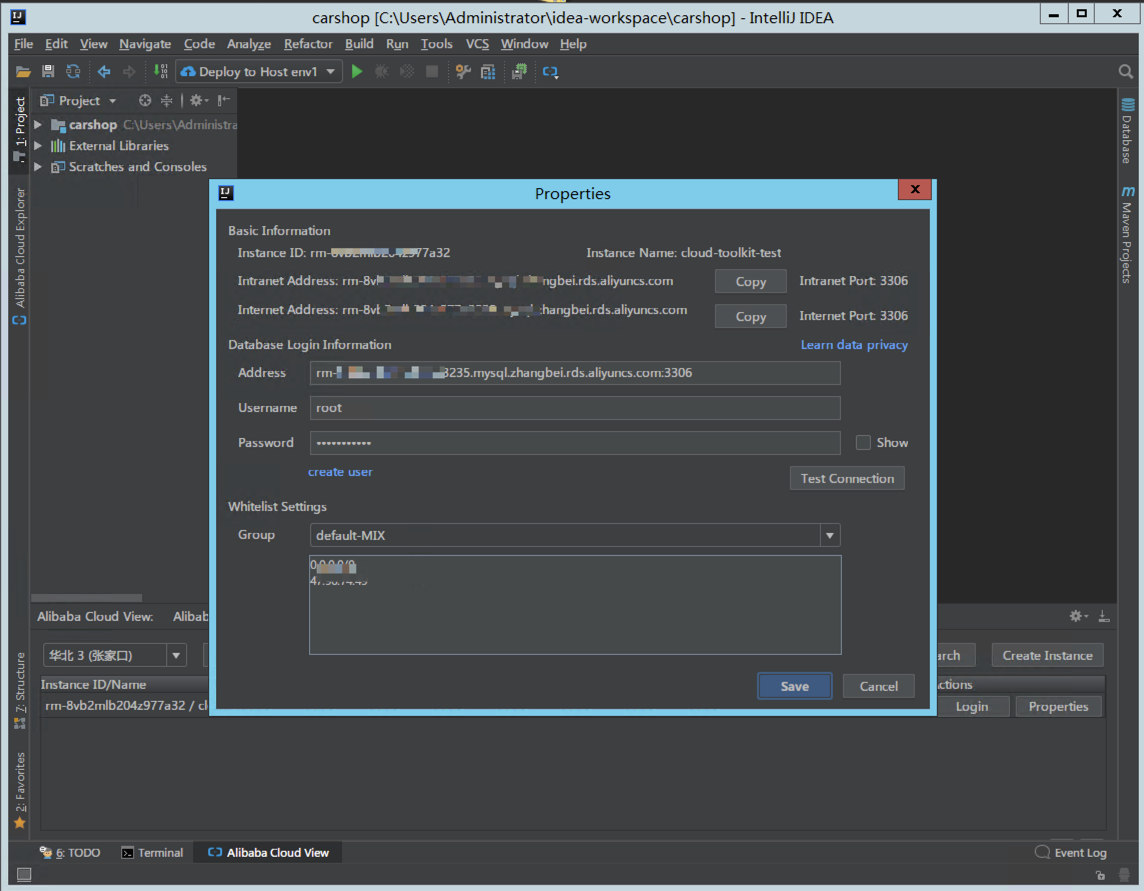Screen dimensions: 1144x891
Task: Click the Address input field
Action: point(575,373)
